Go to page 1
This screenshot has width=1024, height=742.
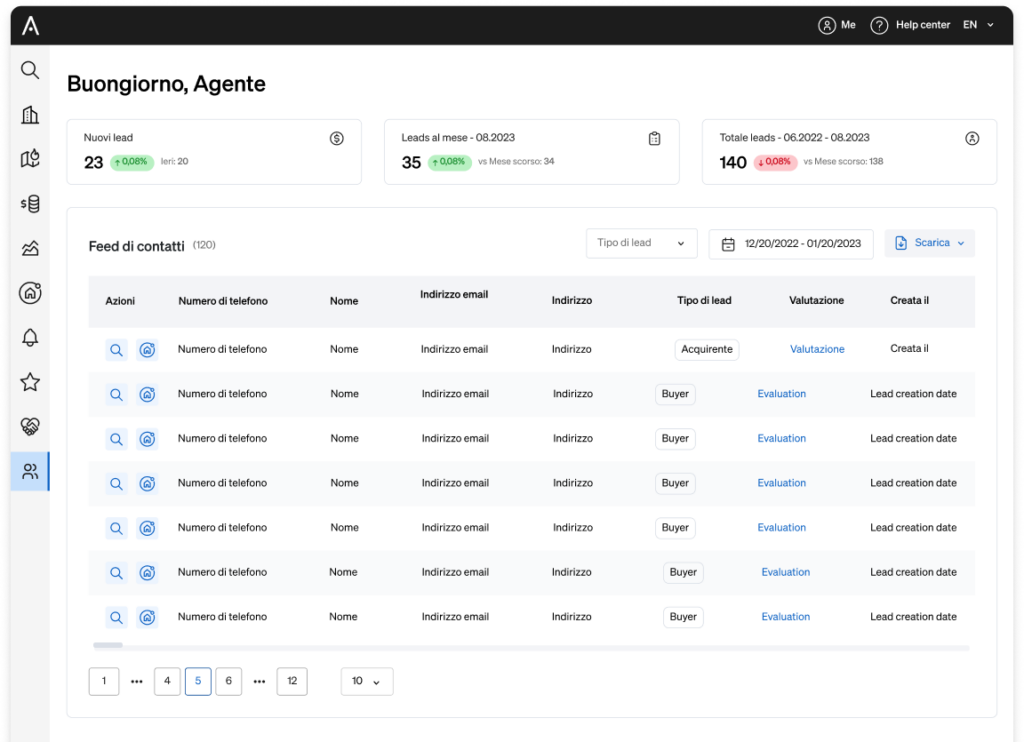click(x=104, y=681)
